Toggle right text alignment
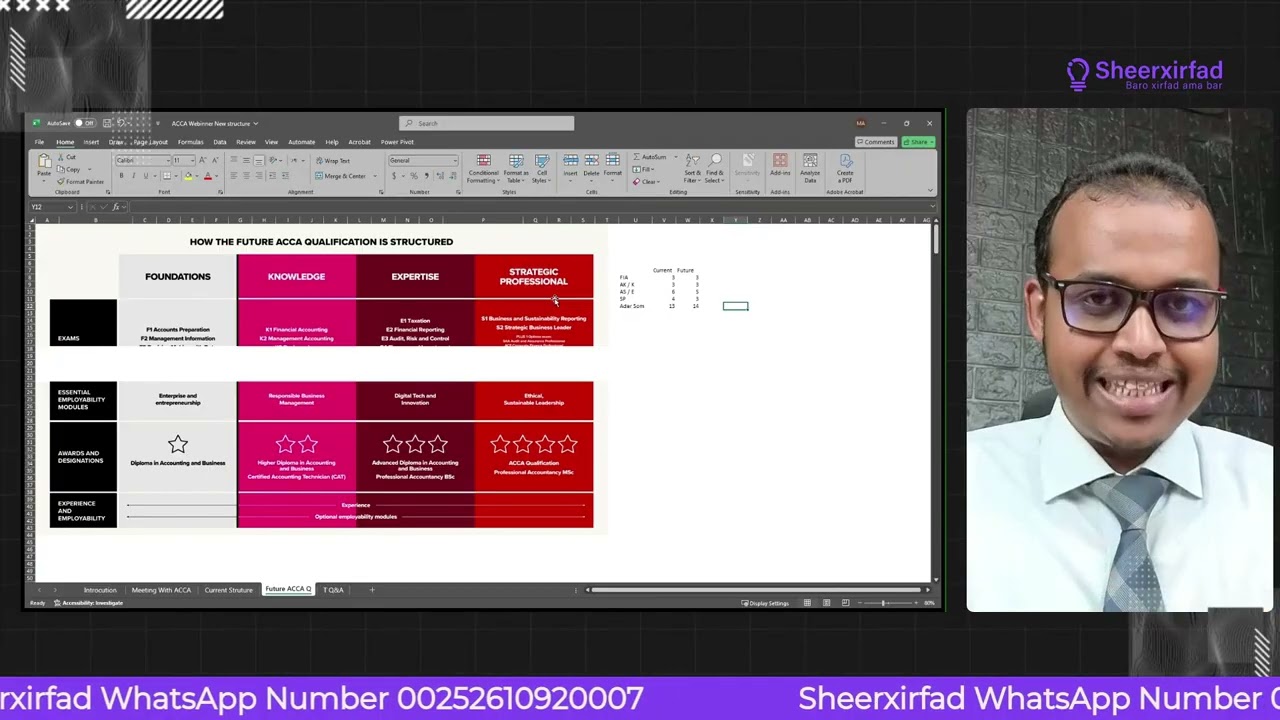The height and width of the screenshot is (720, 1280). pyautogui.click(x=258, y=177)
